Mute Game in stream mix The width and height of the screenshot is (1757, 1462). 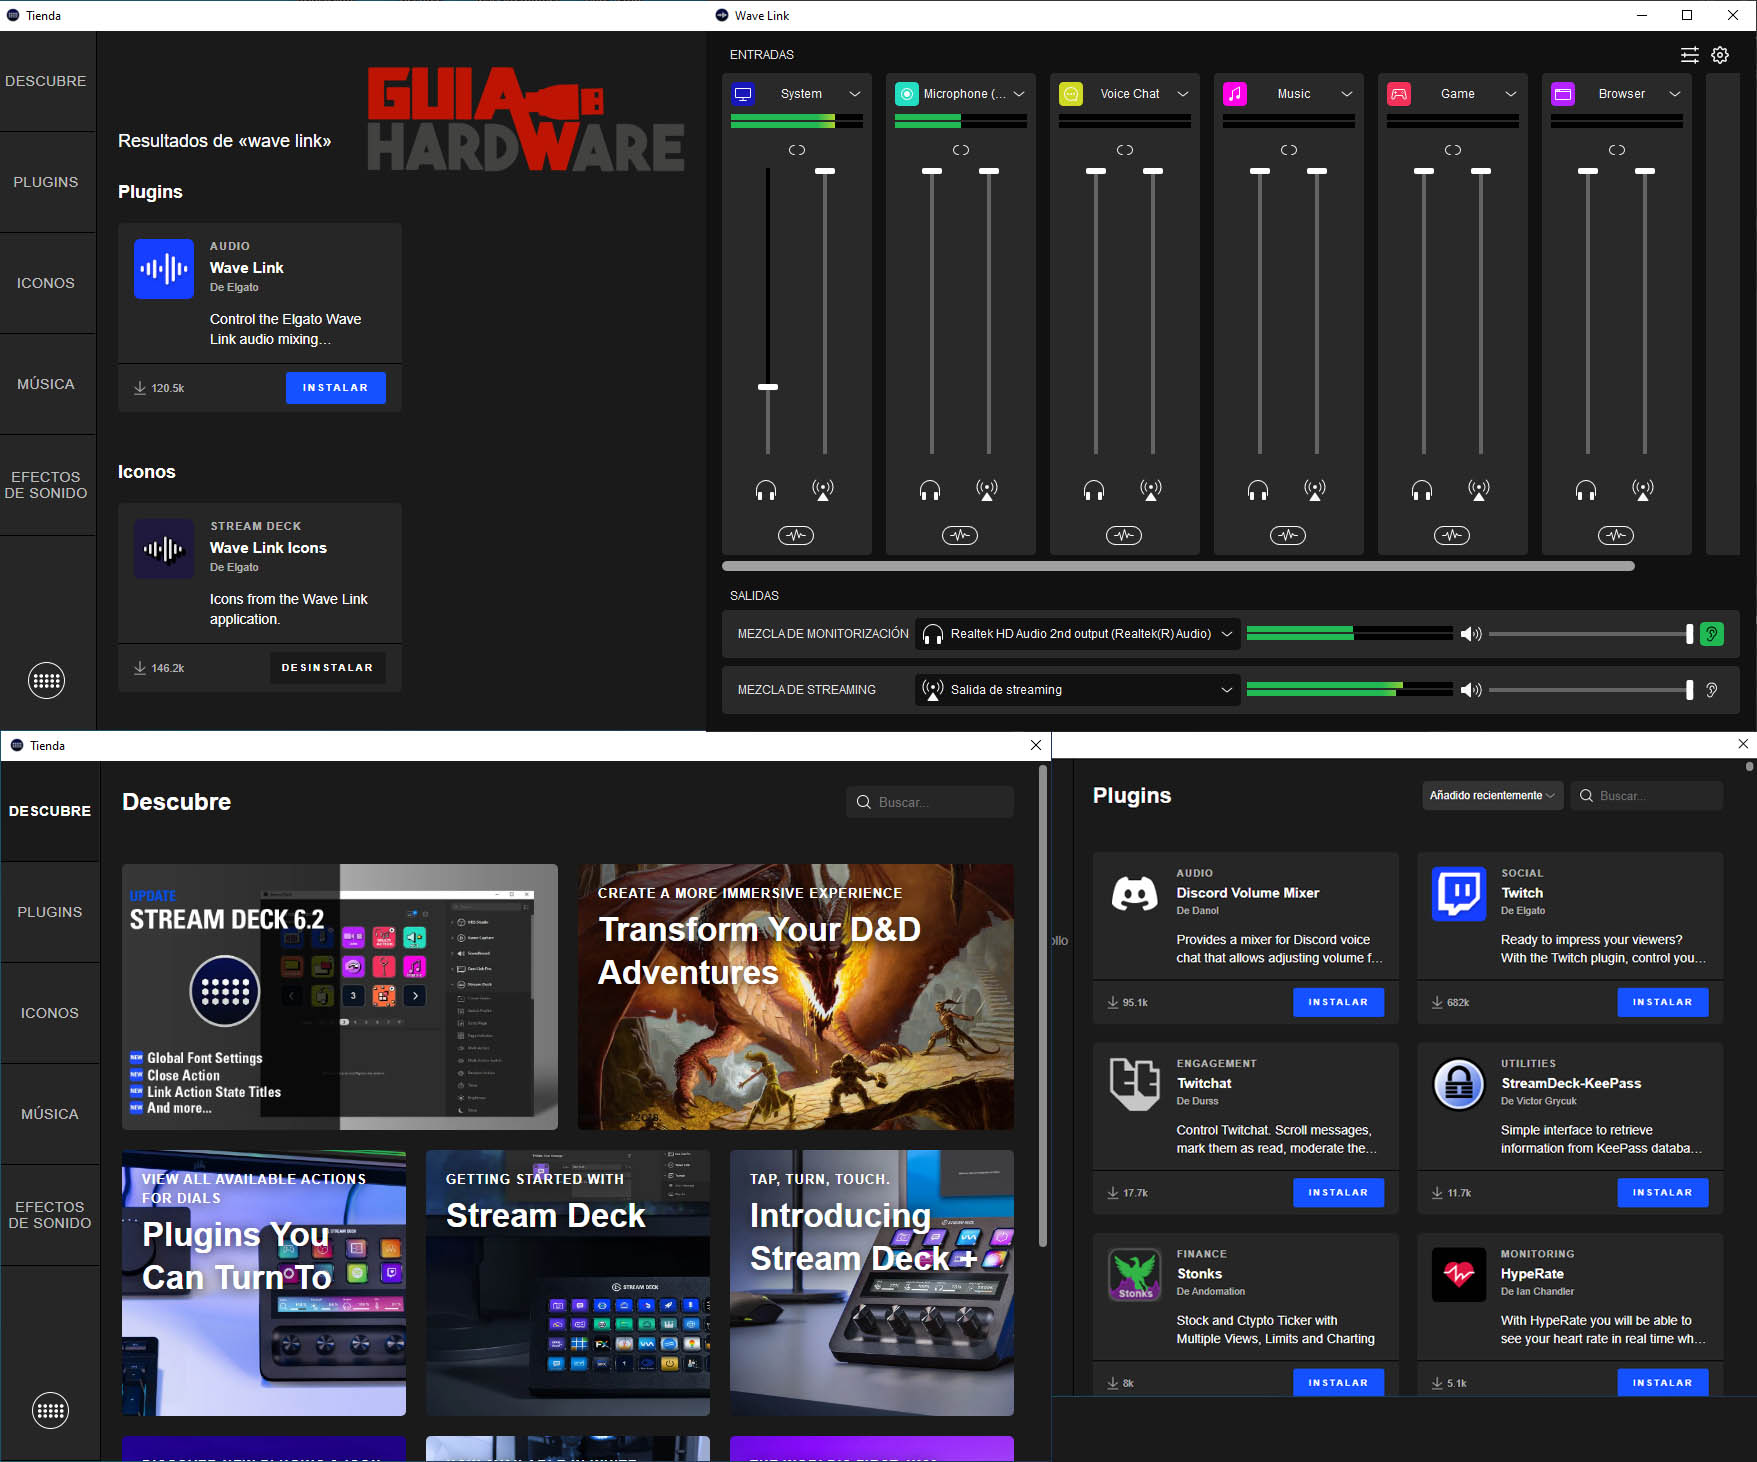click(1479, 490)
